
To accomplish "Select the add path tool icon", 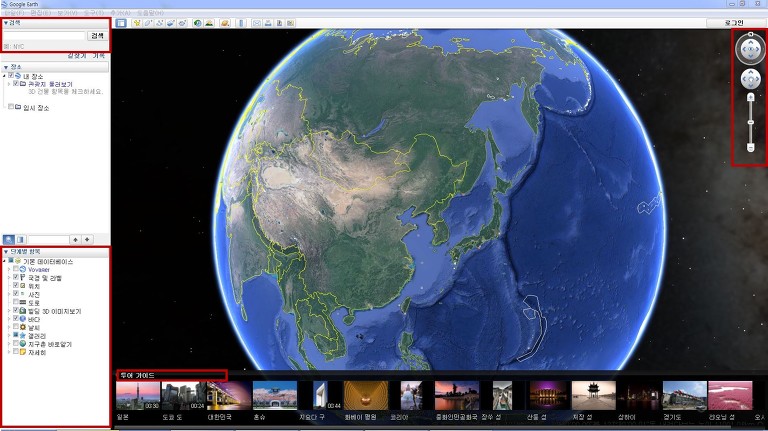I will 159,23.
